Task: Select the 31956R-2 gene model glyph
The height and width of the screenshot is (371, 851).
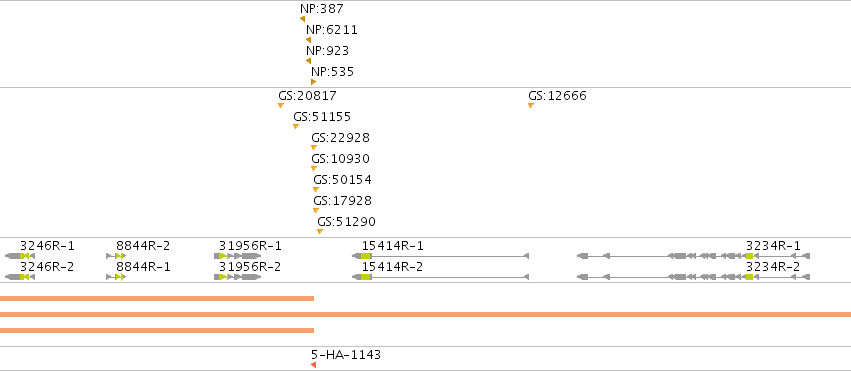Action: pos(238,277)
